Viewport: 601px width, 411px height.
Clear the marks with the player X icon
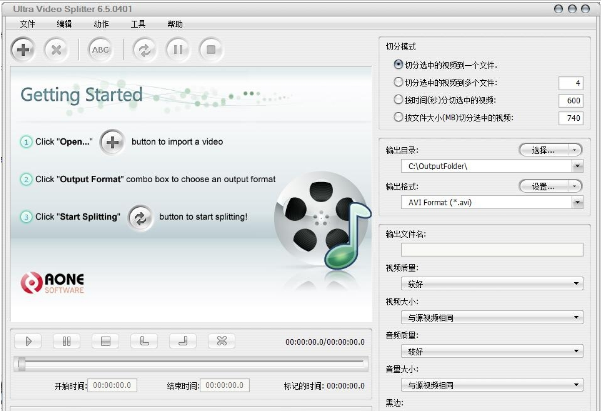pos(222,341)
